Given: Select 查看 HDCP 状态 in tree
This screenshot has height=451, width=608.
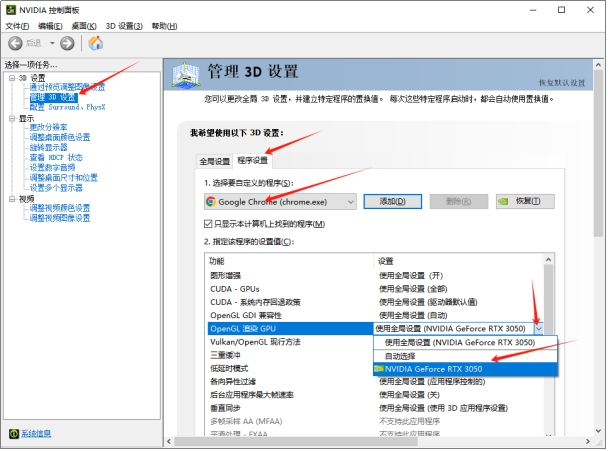Looking at the screenshot, I should [56, 157].
